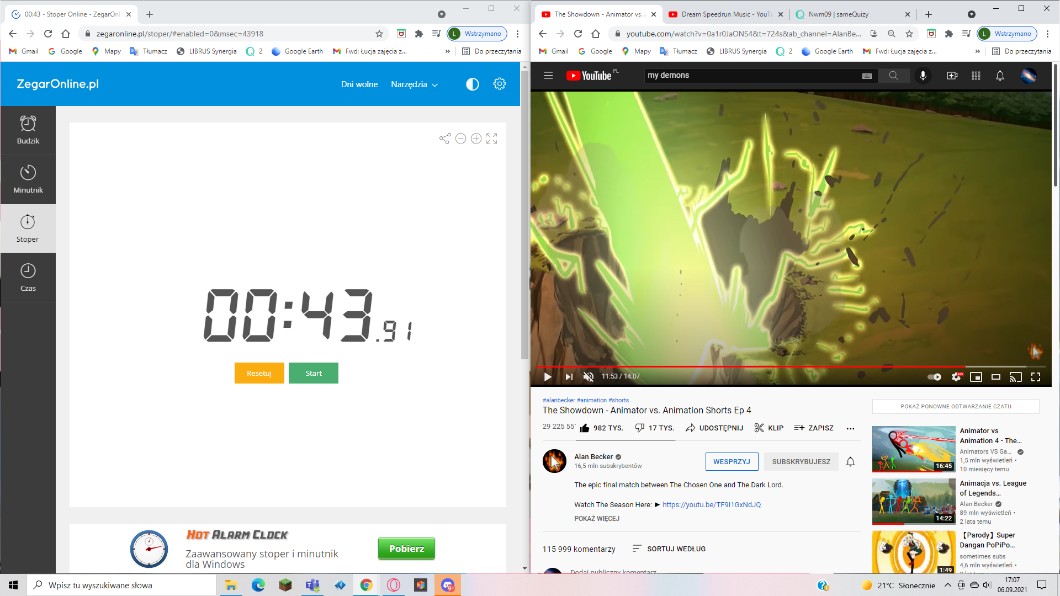The image size is (1060, 596).
Task: Open the Budzik alarm clock tool
Action: point(28,129)
